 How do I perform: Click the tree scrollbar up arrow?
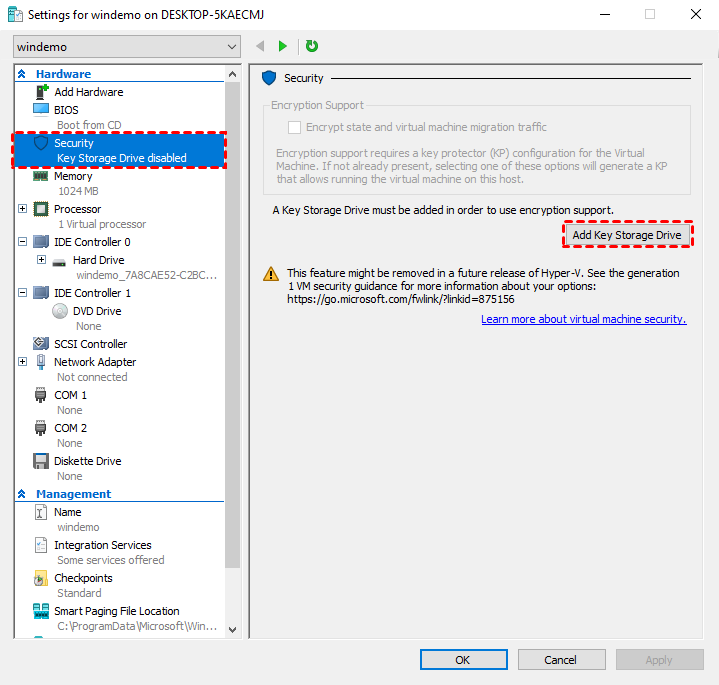pyautogui.click(x=232, y=74)
